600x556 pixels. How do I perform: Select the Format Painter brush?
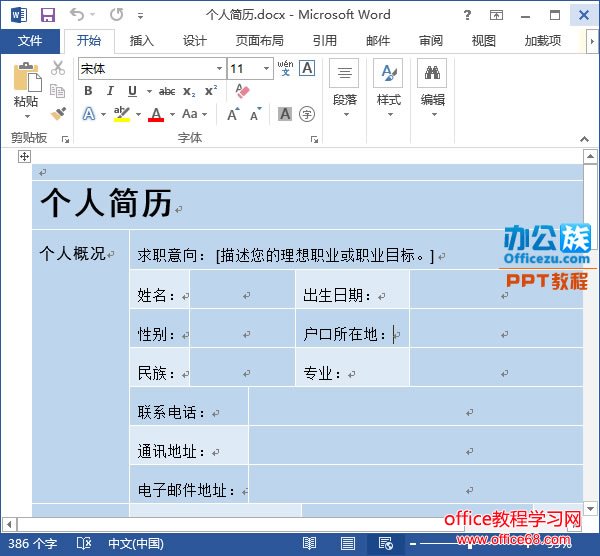(58, 113)
